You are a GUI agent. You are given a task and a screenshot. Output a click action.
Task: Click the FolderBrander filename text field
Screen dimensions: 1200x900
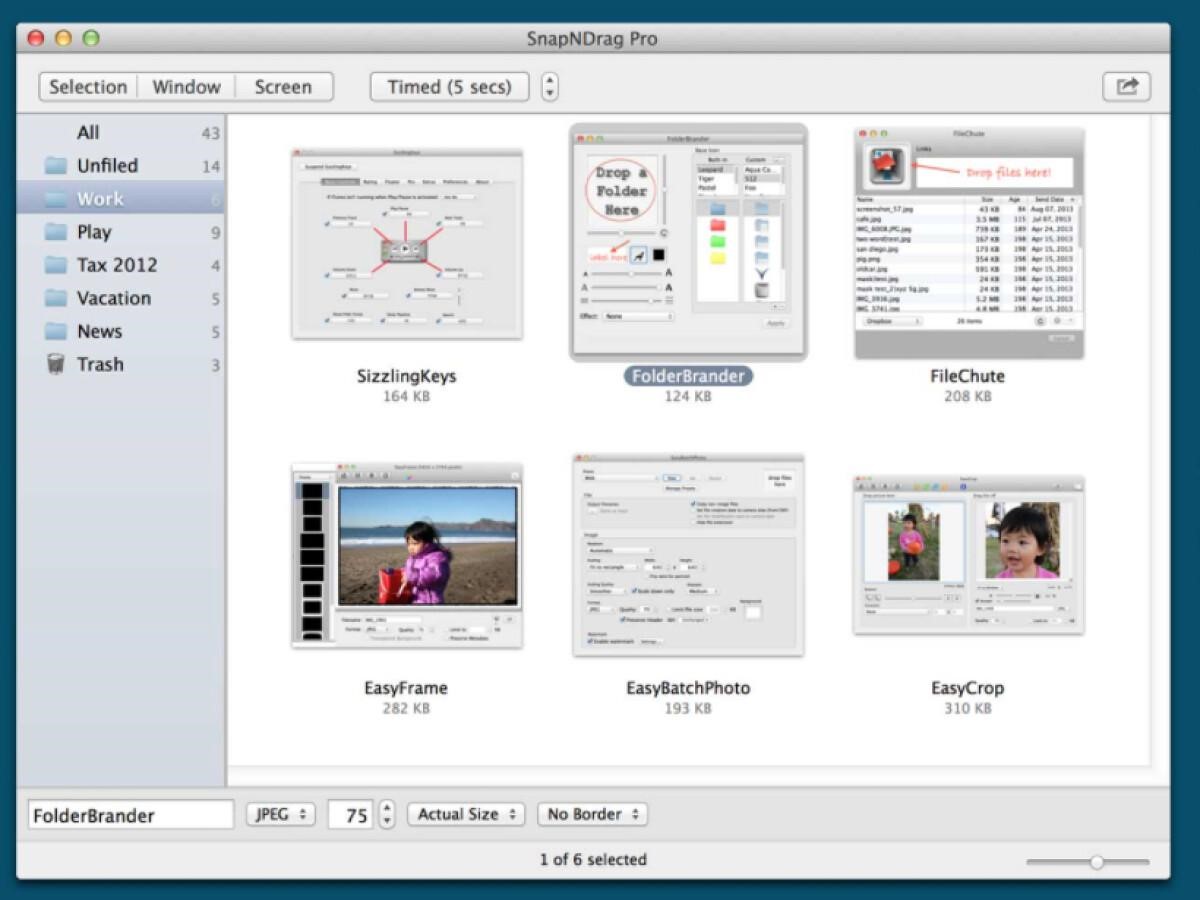pos(131,815)
